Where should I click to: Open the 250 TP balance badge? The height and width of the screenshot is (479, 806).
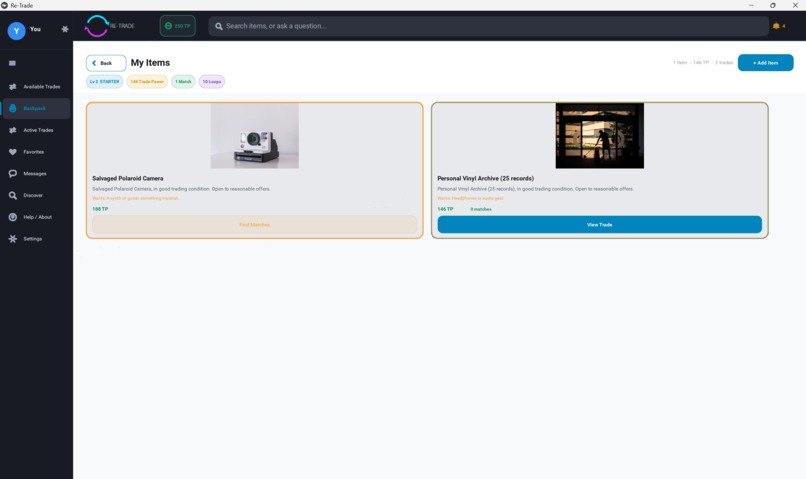click(177, 26)
